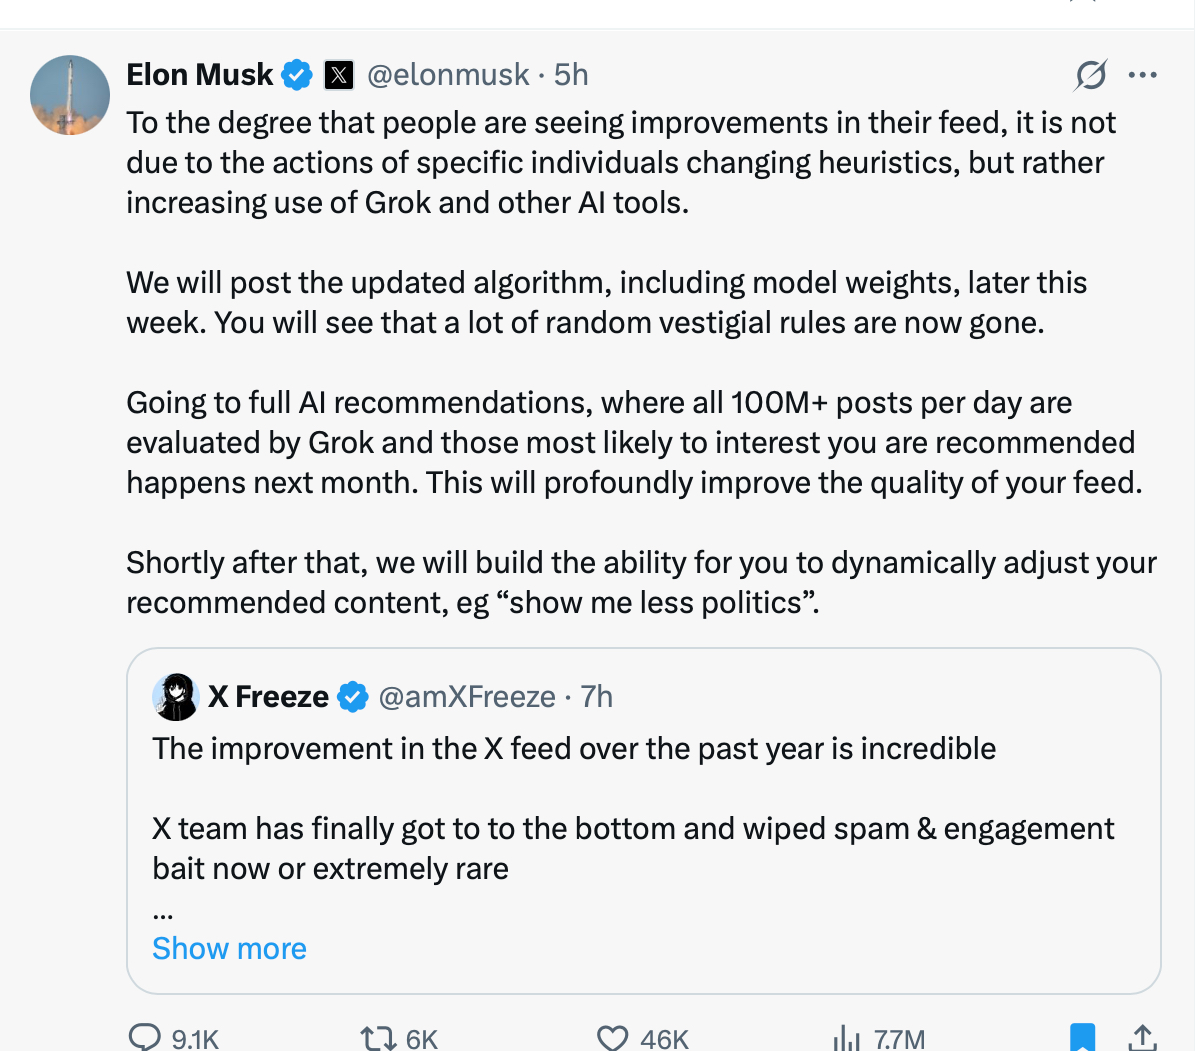Image resolution: width=1195 pixels, height=1051 pixels.
Task: Click the black X affiliation badge
Action: (339, 75)
